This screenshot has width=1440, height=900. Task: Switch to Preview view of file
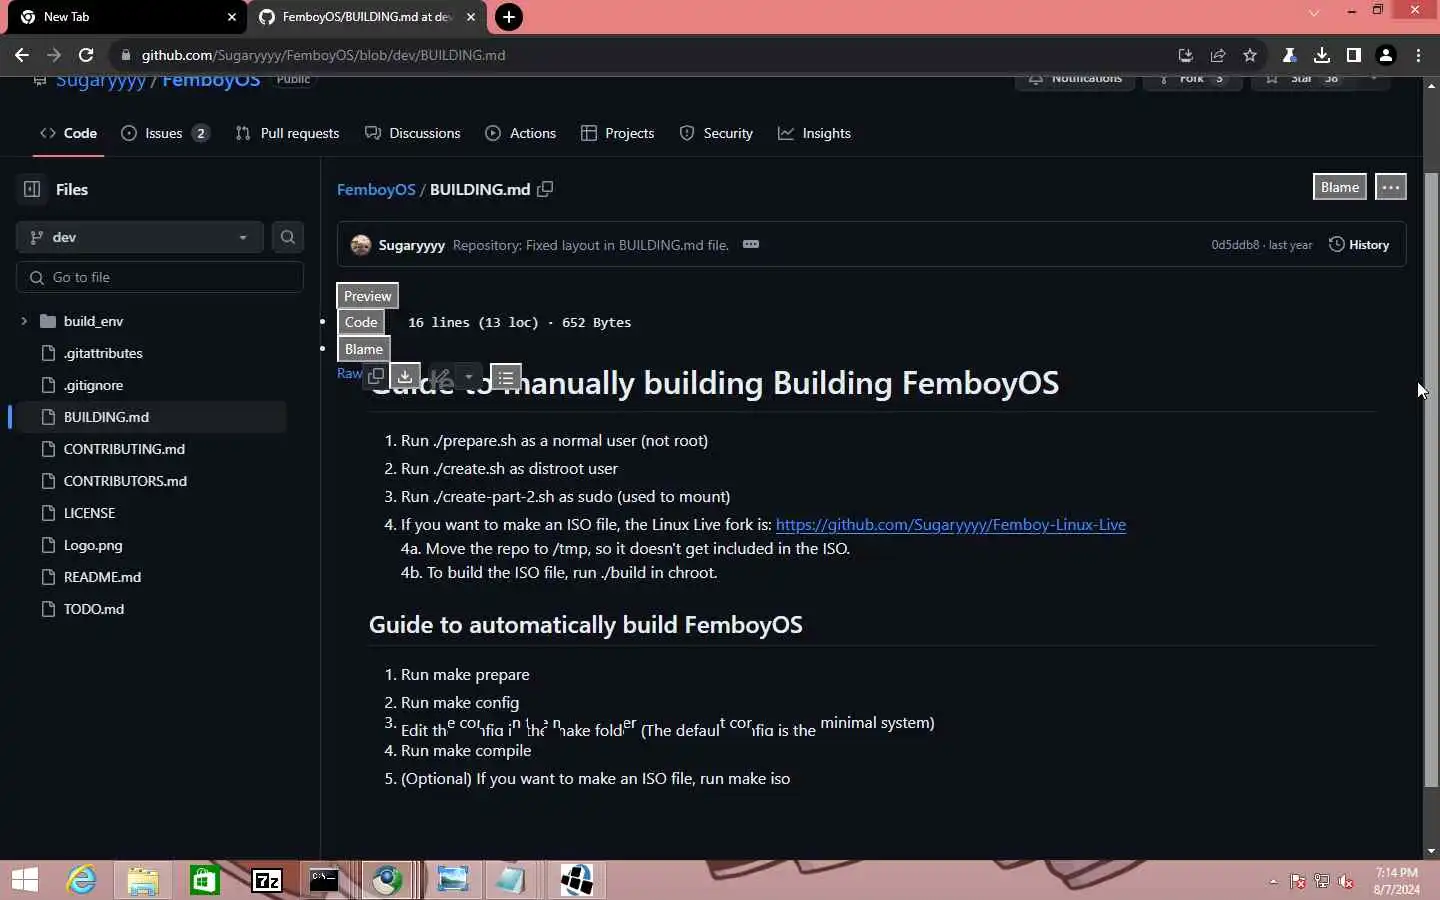(367, 296)
